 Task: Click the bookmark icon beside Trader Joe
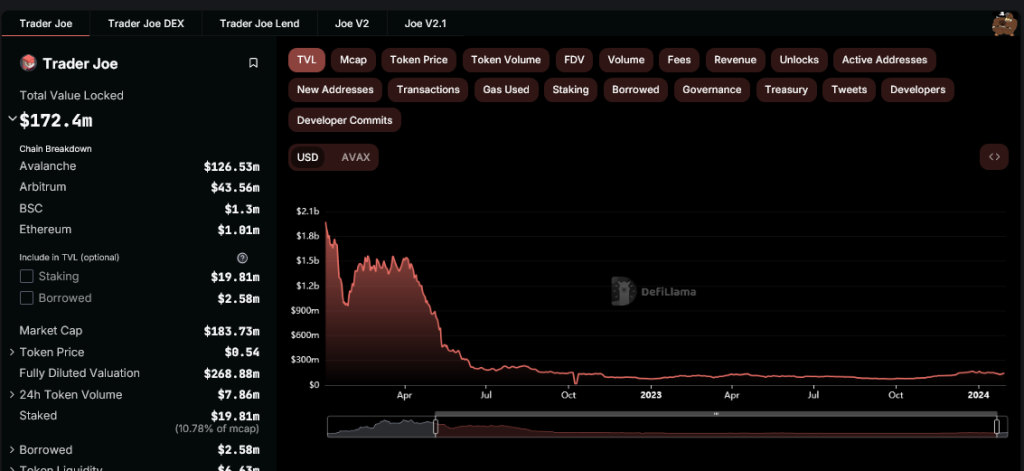pyautogui.click(x=253, y=63)
